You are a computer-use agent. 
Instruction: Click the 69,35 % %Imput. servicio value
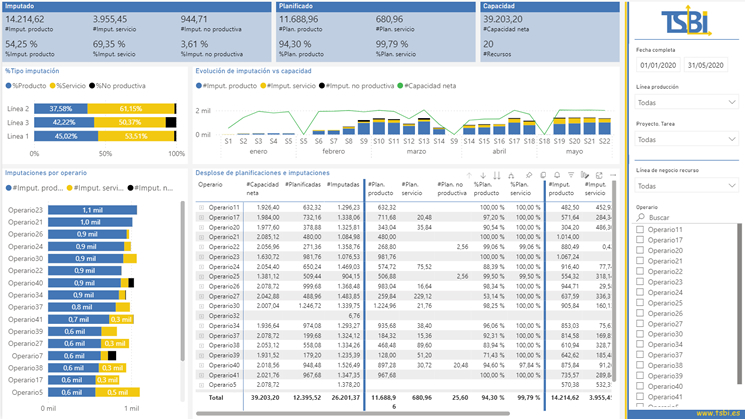tap(109, 44)
